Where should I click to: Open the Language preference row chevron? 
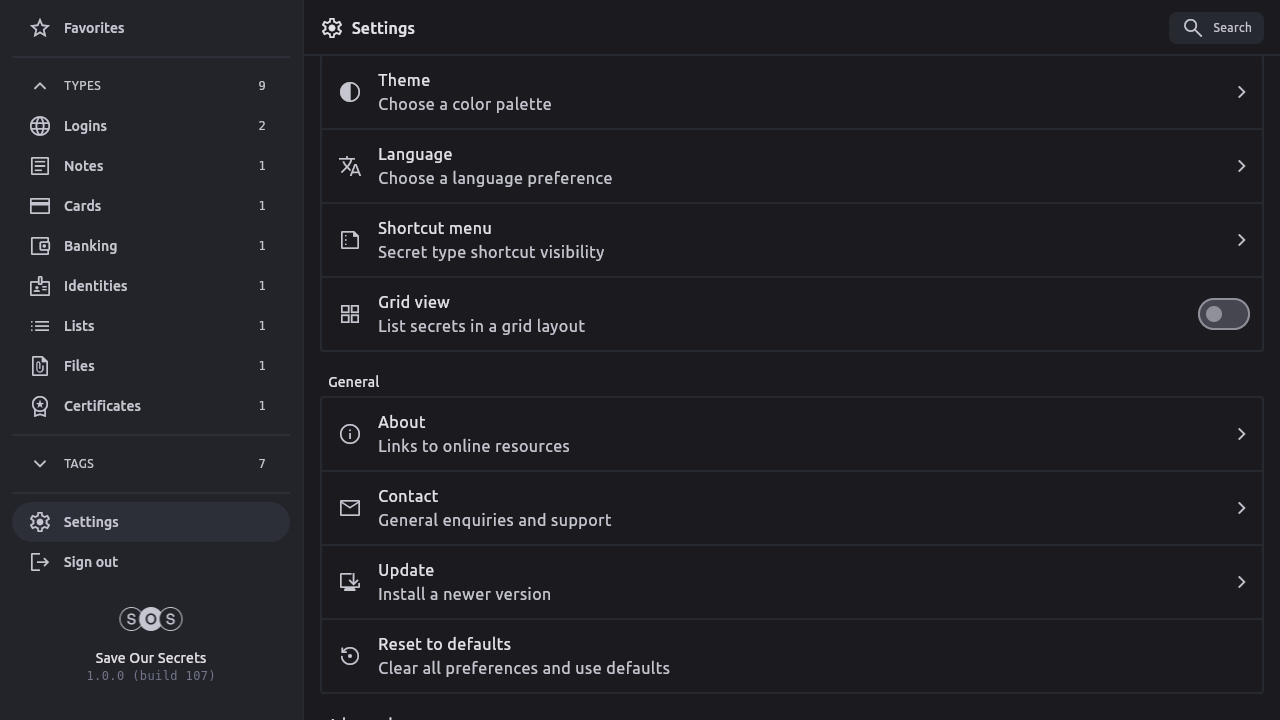point(1241,166)
